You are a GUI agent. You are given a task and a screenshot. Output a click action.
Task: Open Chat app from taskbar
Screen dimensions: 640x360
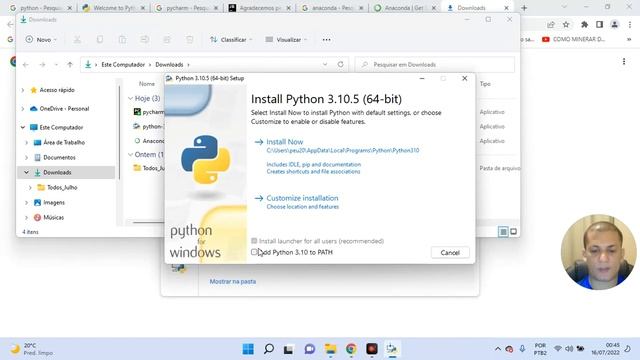coord(310,349)
